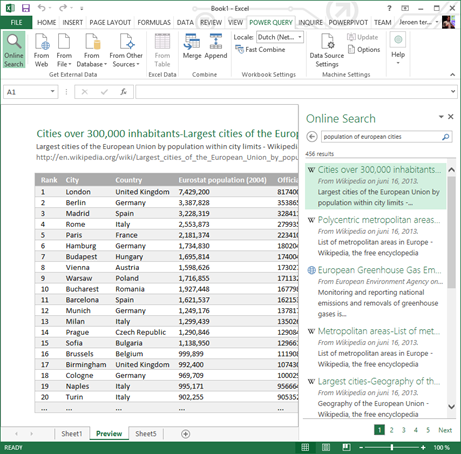Click the 100 % zoom level
This screenshot has height=454, width=461.
441,447
